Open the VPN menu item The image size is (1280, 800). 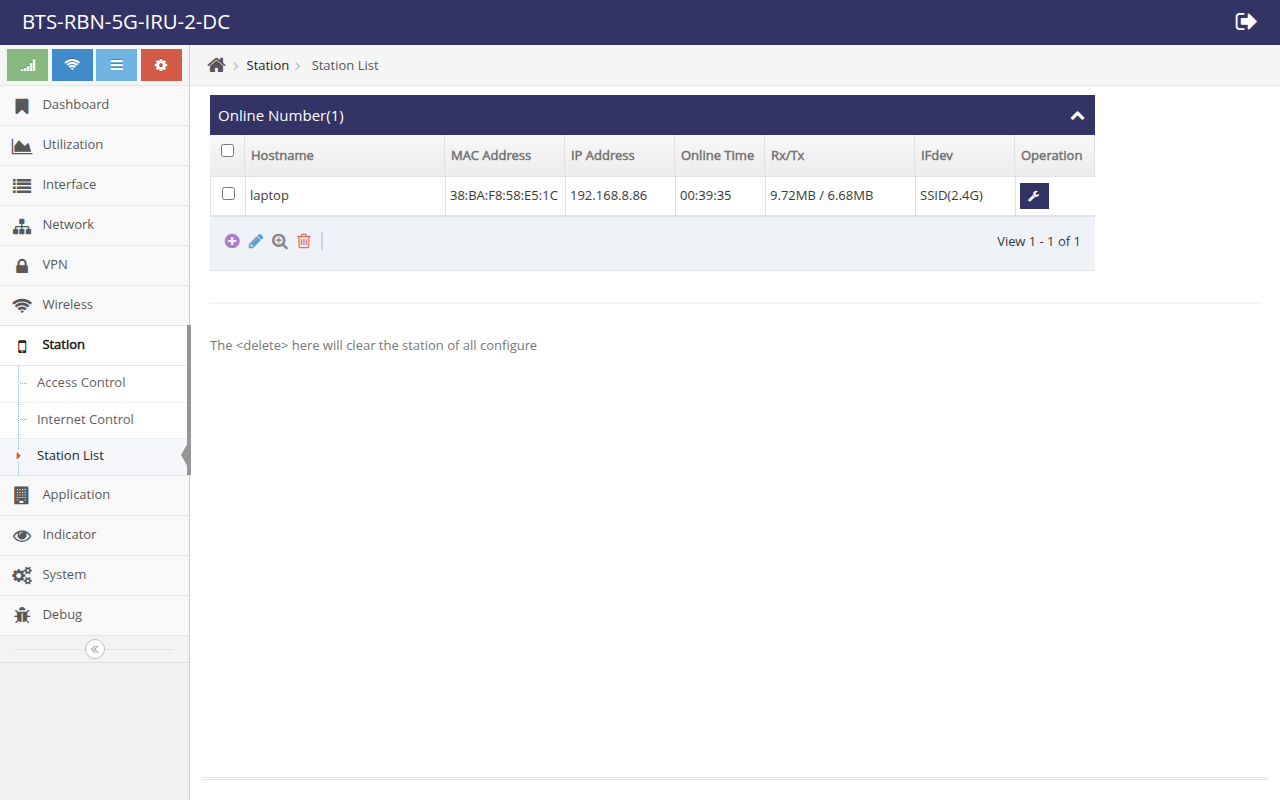[94, 265]
